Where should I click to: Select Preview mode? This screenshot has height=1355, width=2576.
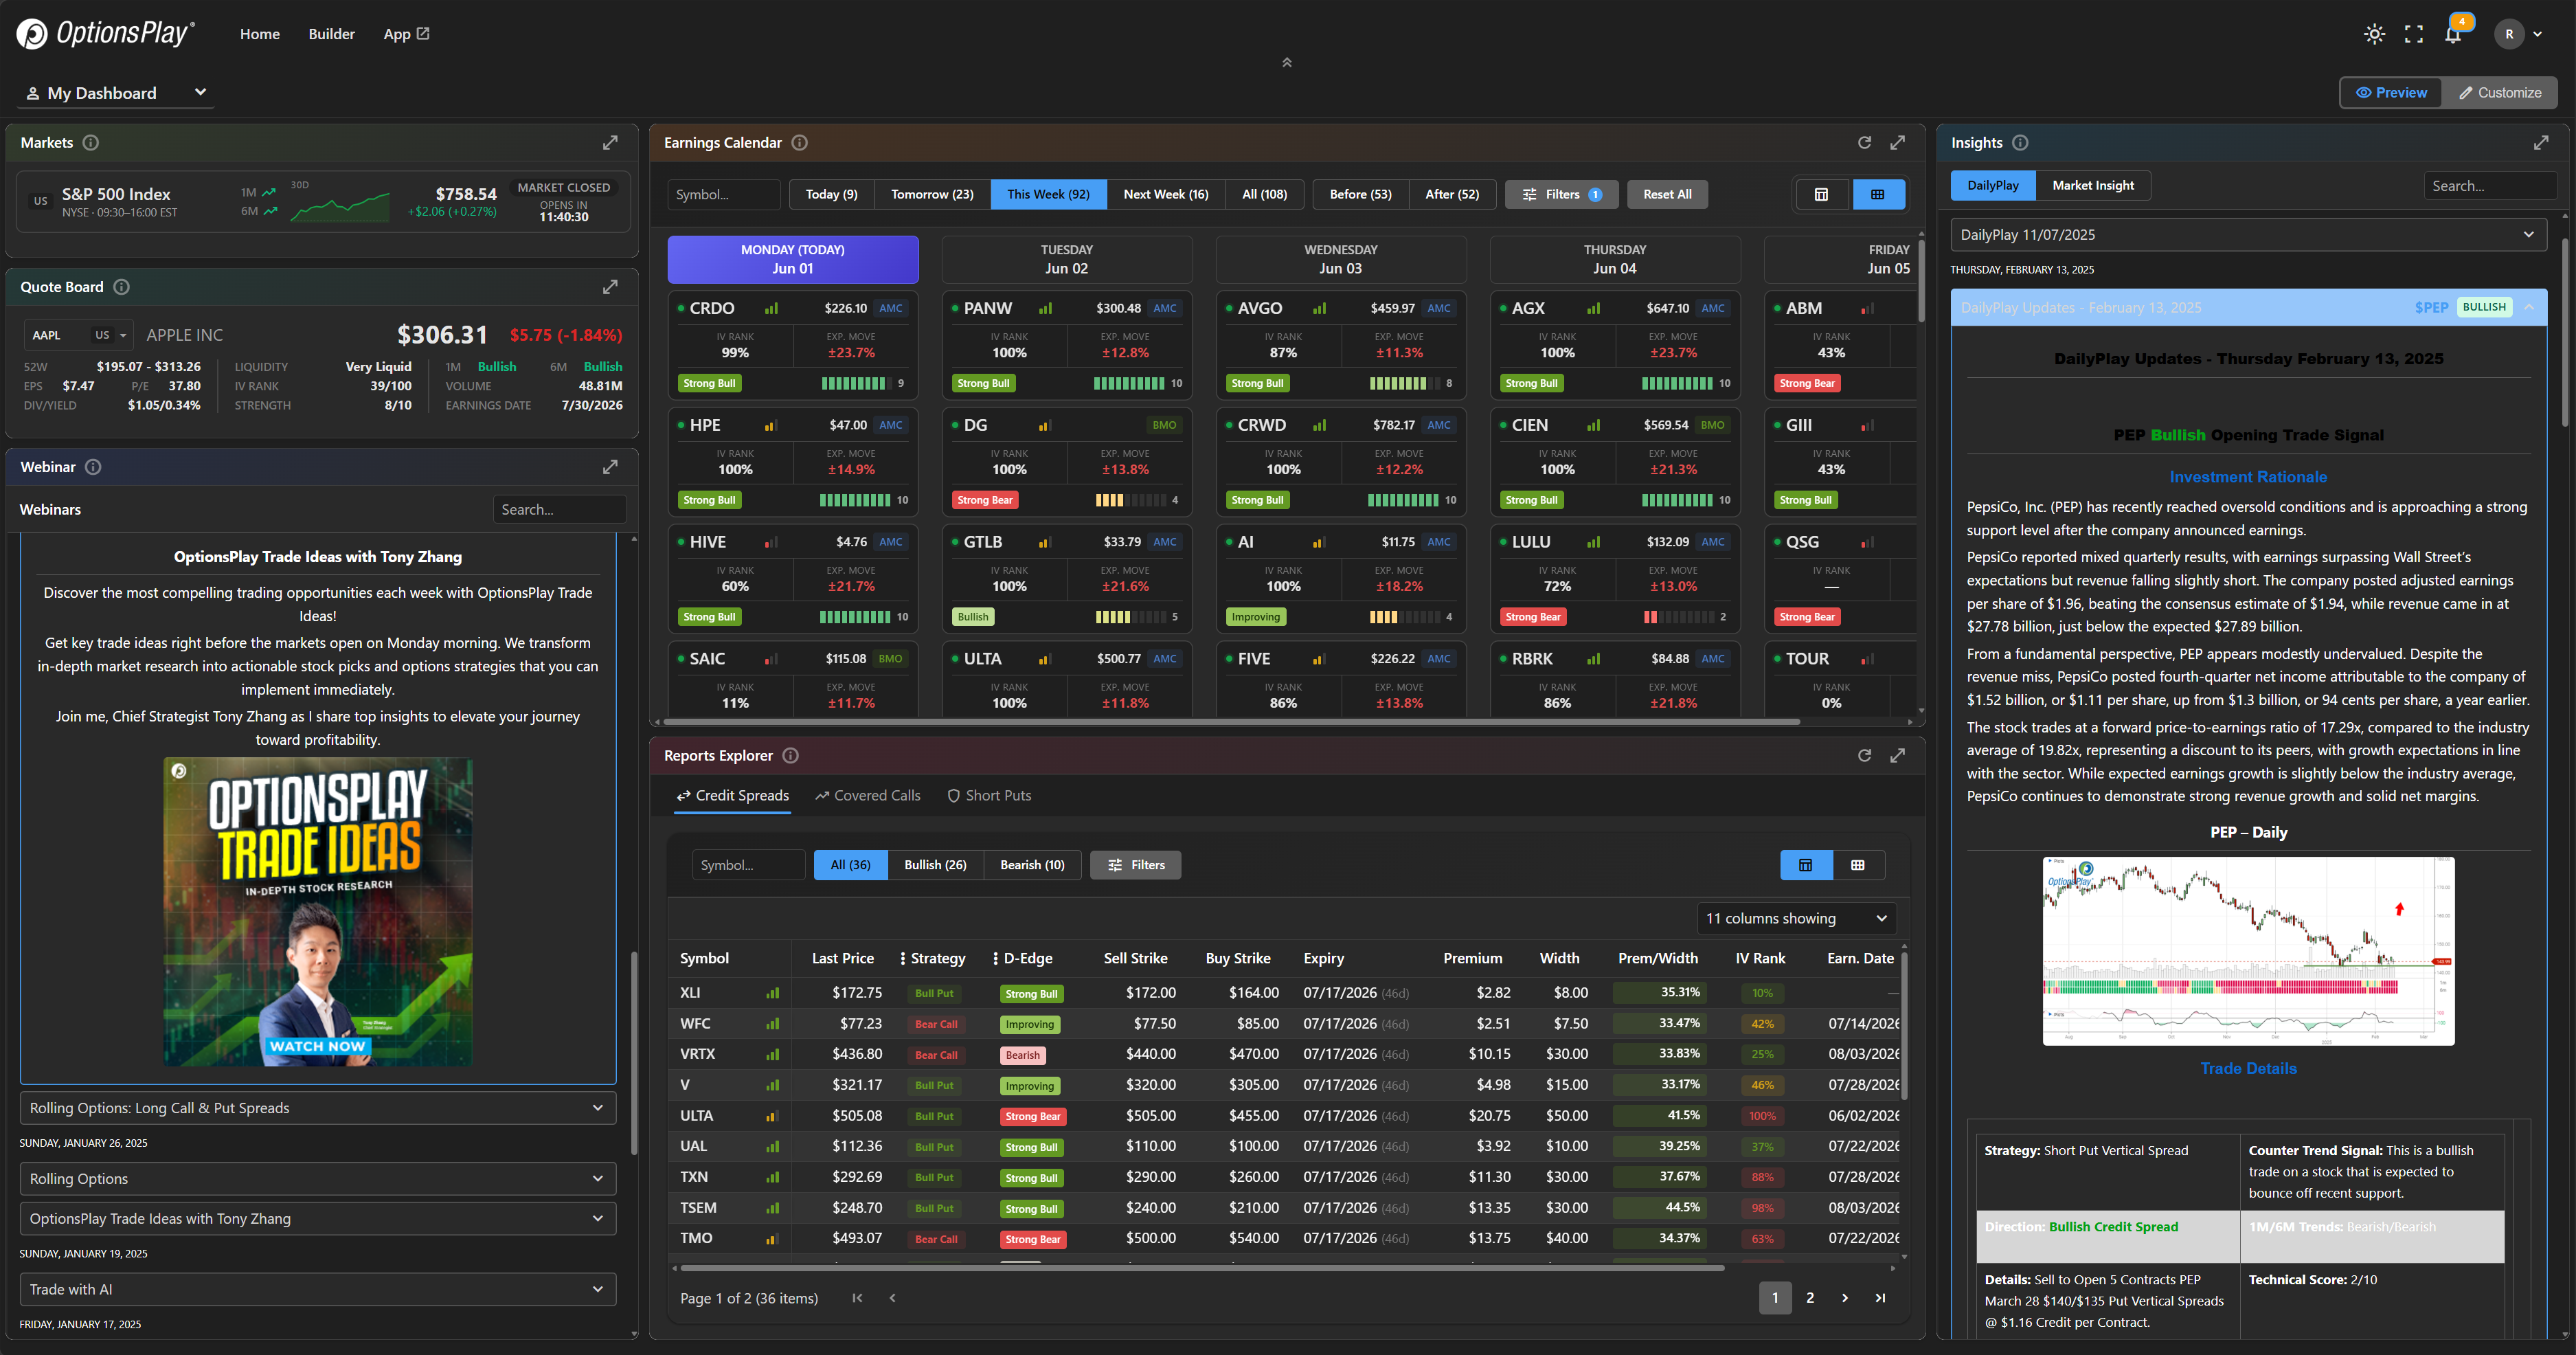pos(2391,93)
